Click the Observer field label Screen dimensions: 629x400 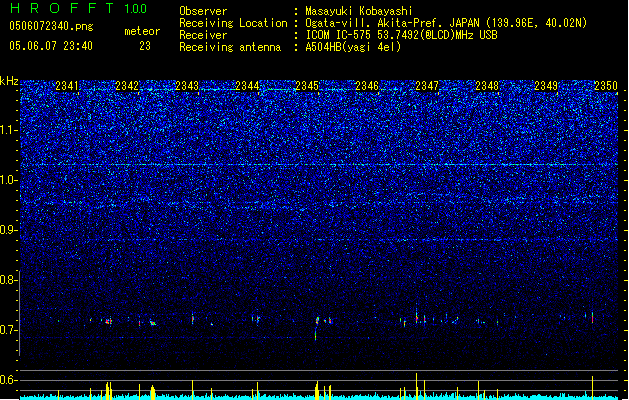coord(203,11)
